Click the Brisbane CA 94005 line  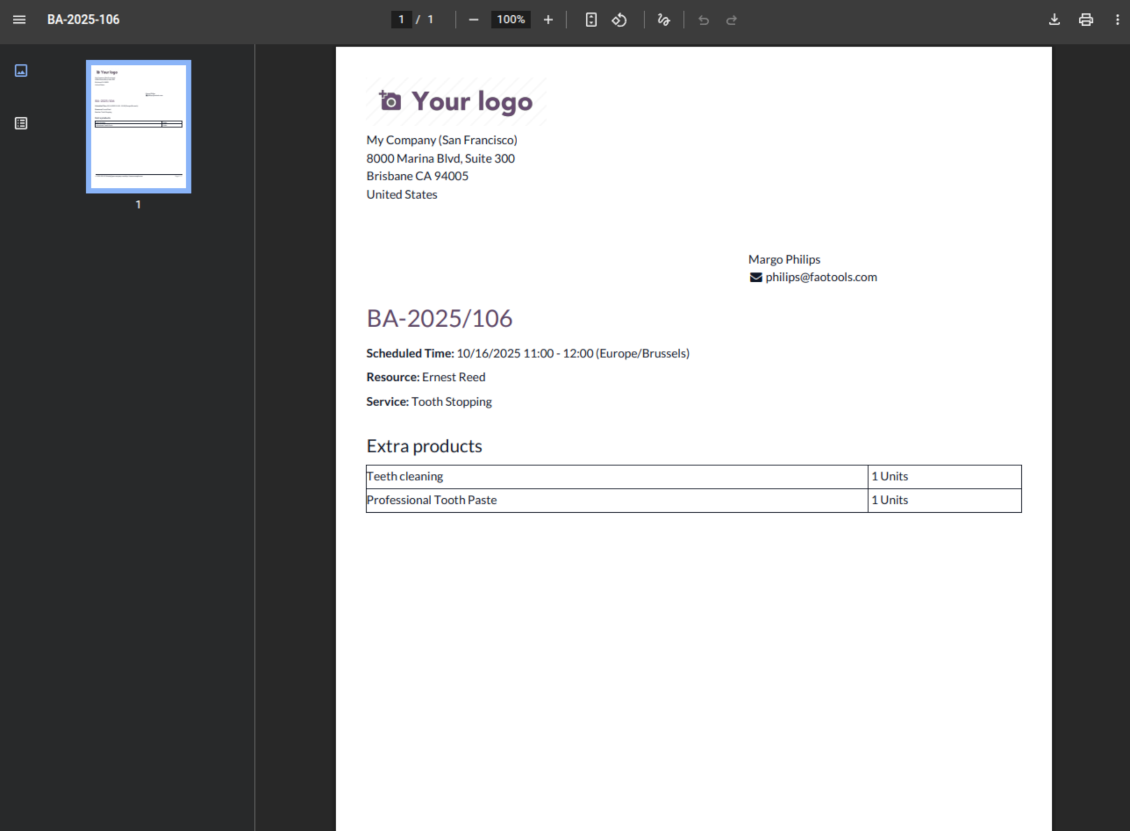417,176
